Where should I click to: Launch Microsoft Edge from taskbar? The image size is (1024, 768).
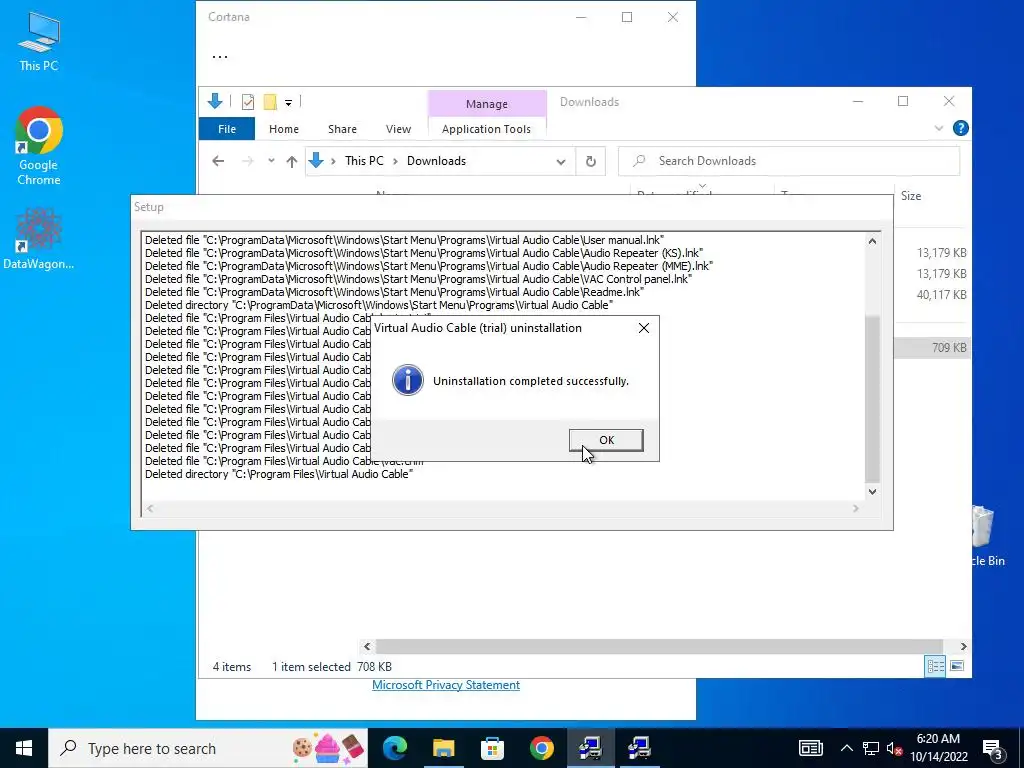pos(394,748)
